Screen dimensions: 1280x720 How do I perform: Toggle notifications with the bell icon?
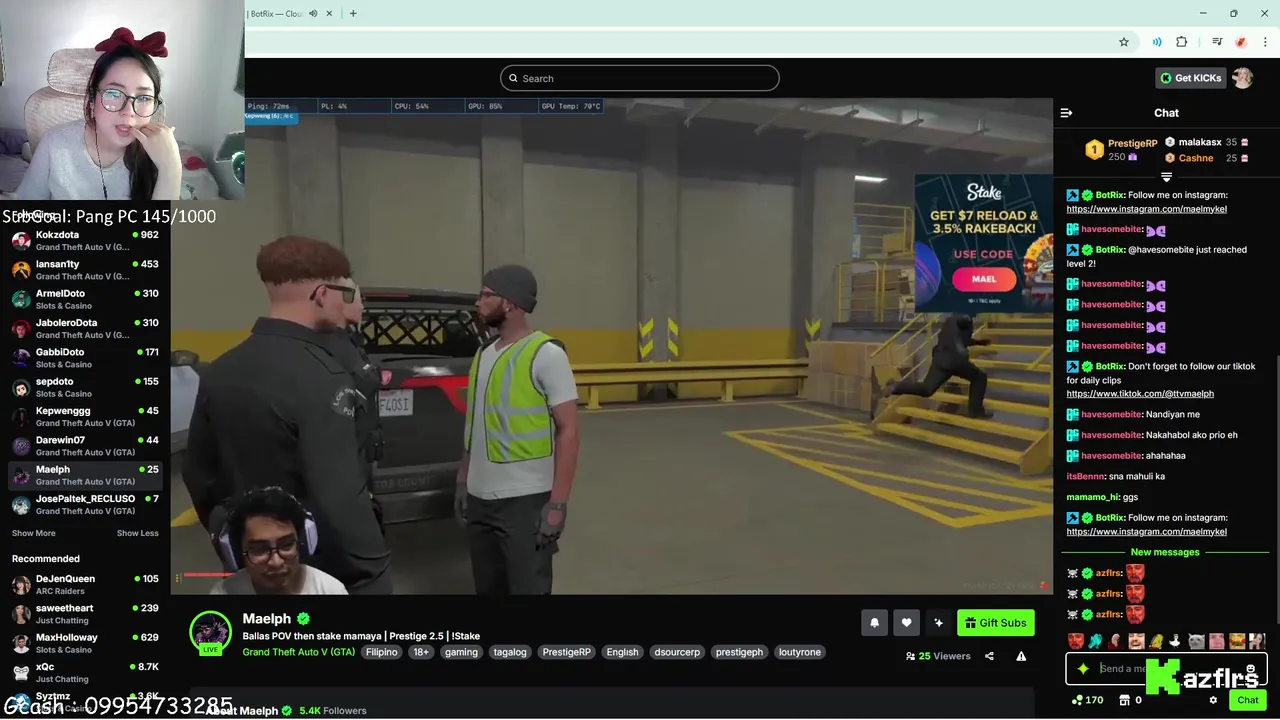tap(874, 623)
